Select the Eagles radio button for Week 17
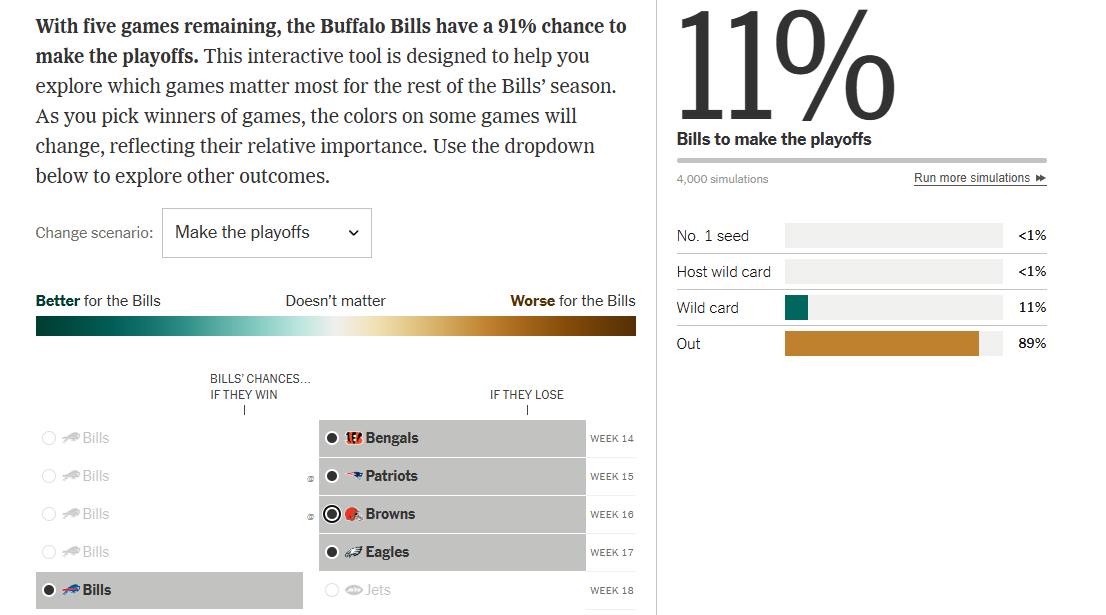The image size is (1106, 615). coord(332,552)
